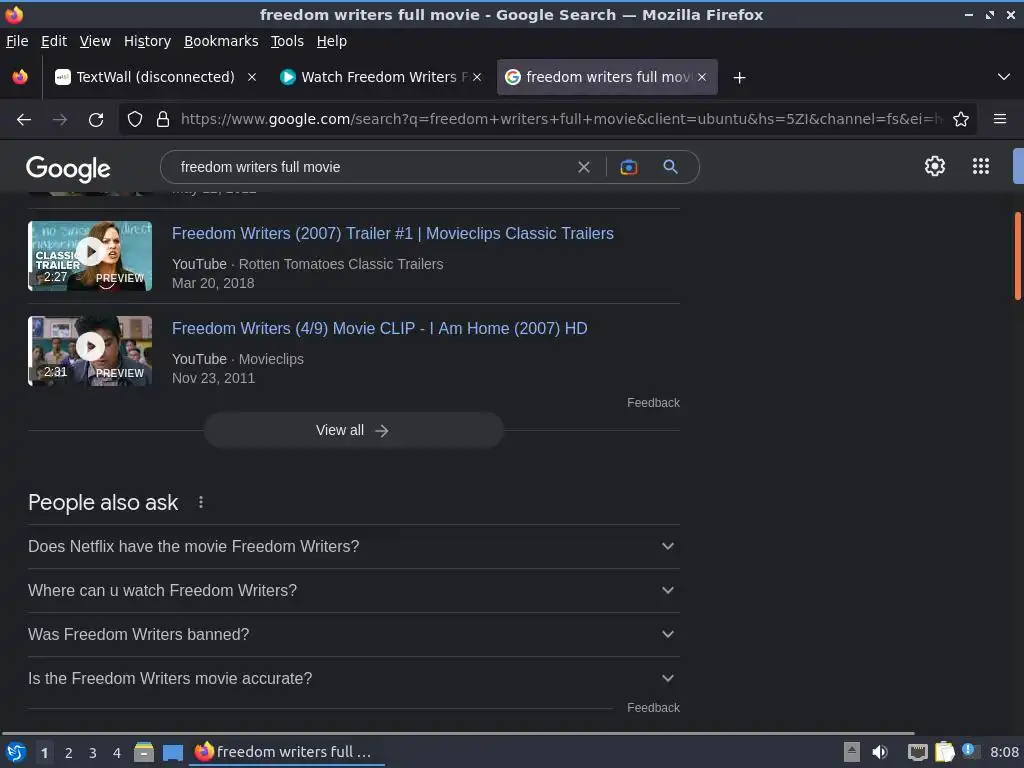Clear the Google search box text
The height and width of the screenshot is (768, 1024).
click(x=584, y=167)
